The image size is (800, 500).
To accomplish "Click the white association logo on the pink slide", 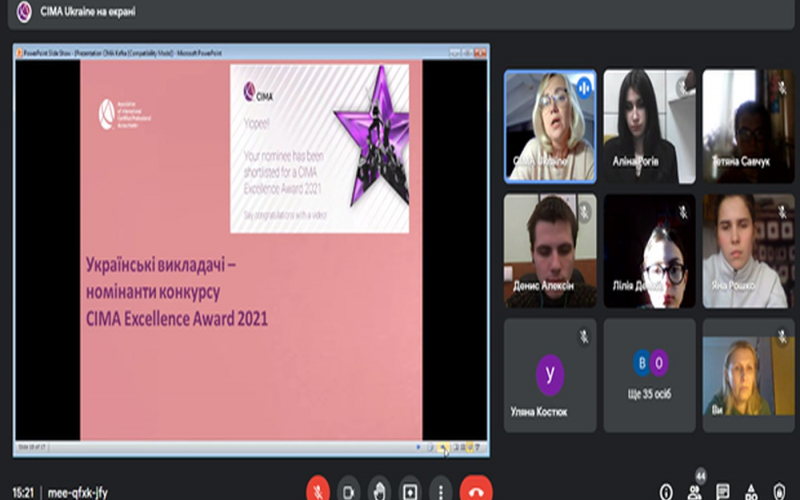I will [x=124, y=114].
